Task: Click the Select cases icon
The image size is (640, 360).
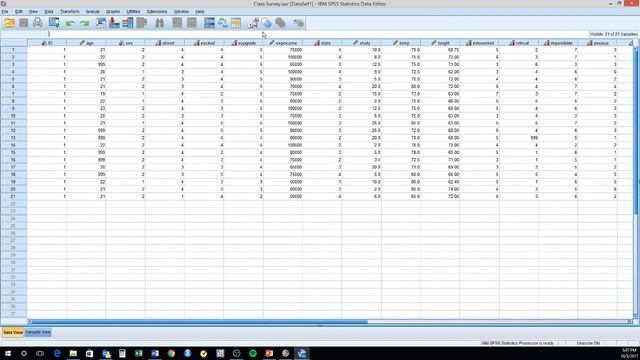Action: click(x=236, y=23)
